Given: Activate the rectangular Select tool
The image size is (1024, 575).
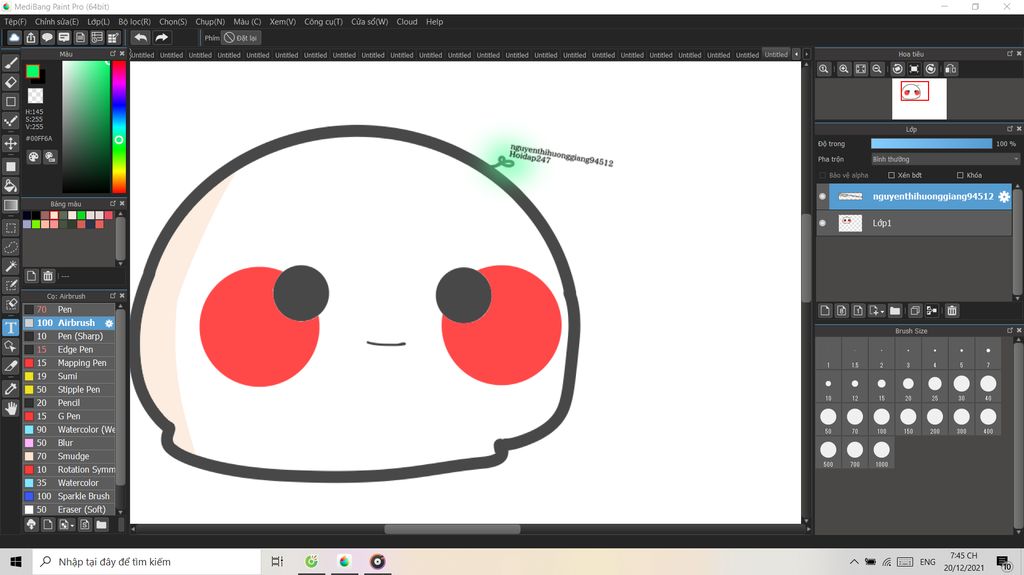Looking at the screenshot, I should point(11,228).
